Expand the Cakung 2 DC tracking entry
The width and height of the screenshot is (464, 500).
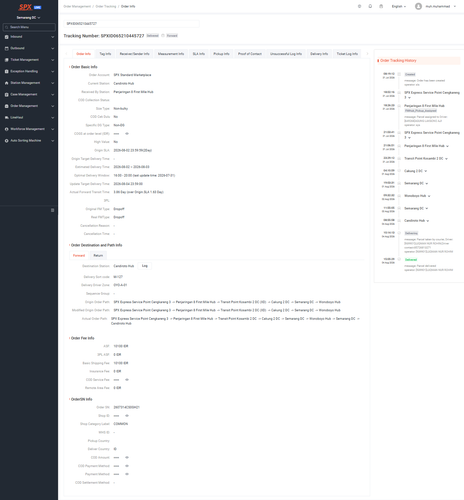426,171
